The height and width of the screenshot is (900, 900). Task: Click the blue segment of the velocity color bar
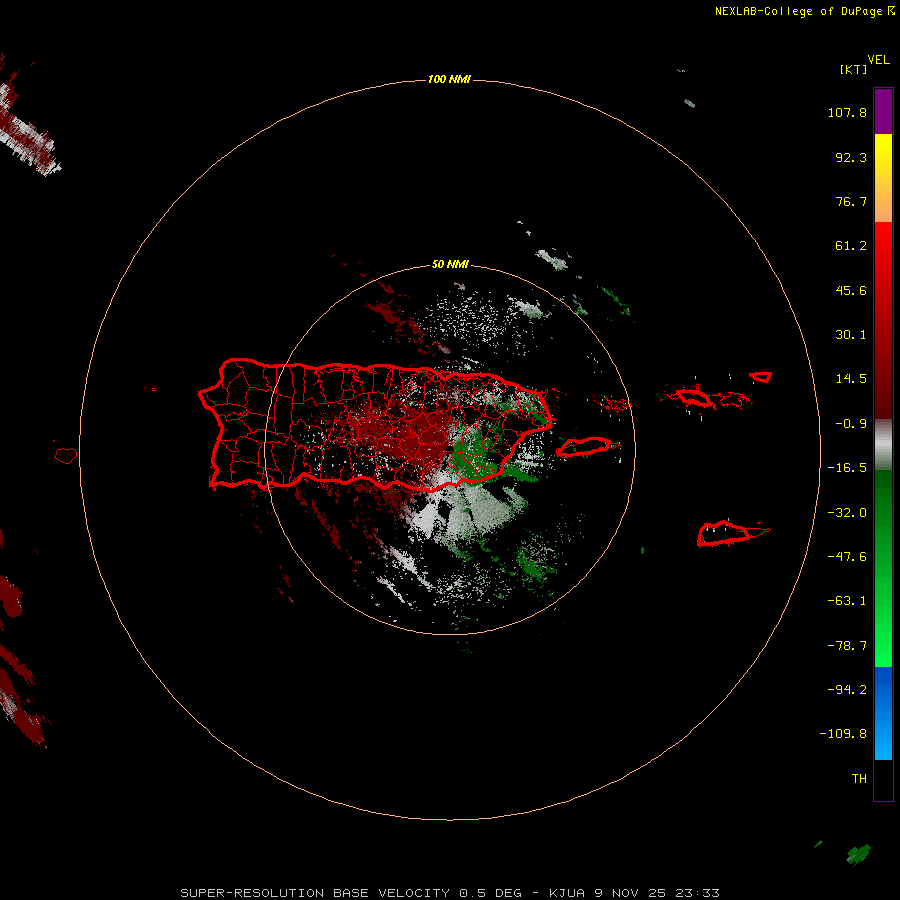(883, 713)
